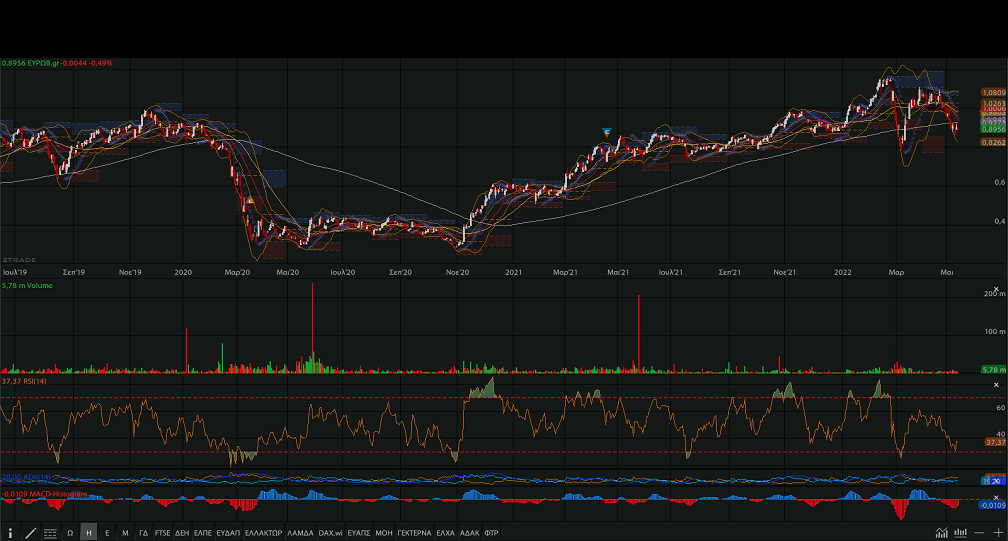The image size is (1008, 541).
Task: Open the FTSE symbol tab
Action: (162, 533)
